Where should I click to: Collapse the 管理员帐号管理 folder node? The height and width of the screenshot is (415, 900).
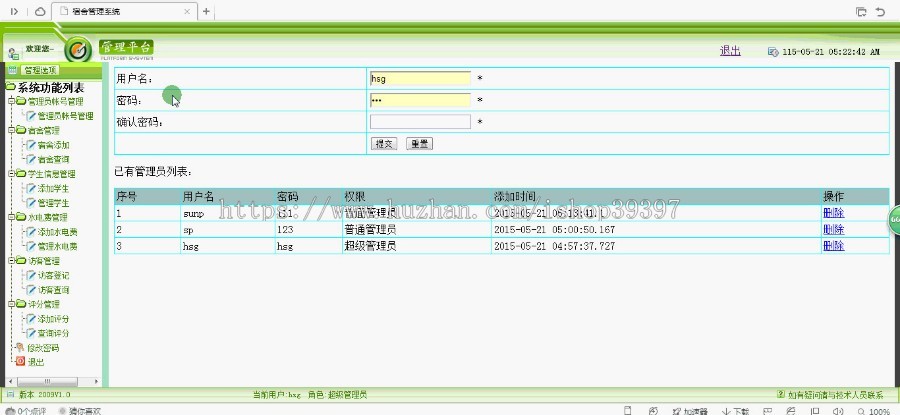pyautogui.click(x=11, y=102)
